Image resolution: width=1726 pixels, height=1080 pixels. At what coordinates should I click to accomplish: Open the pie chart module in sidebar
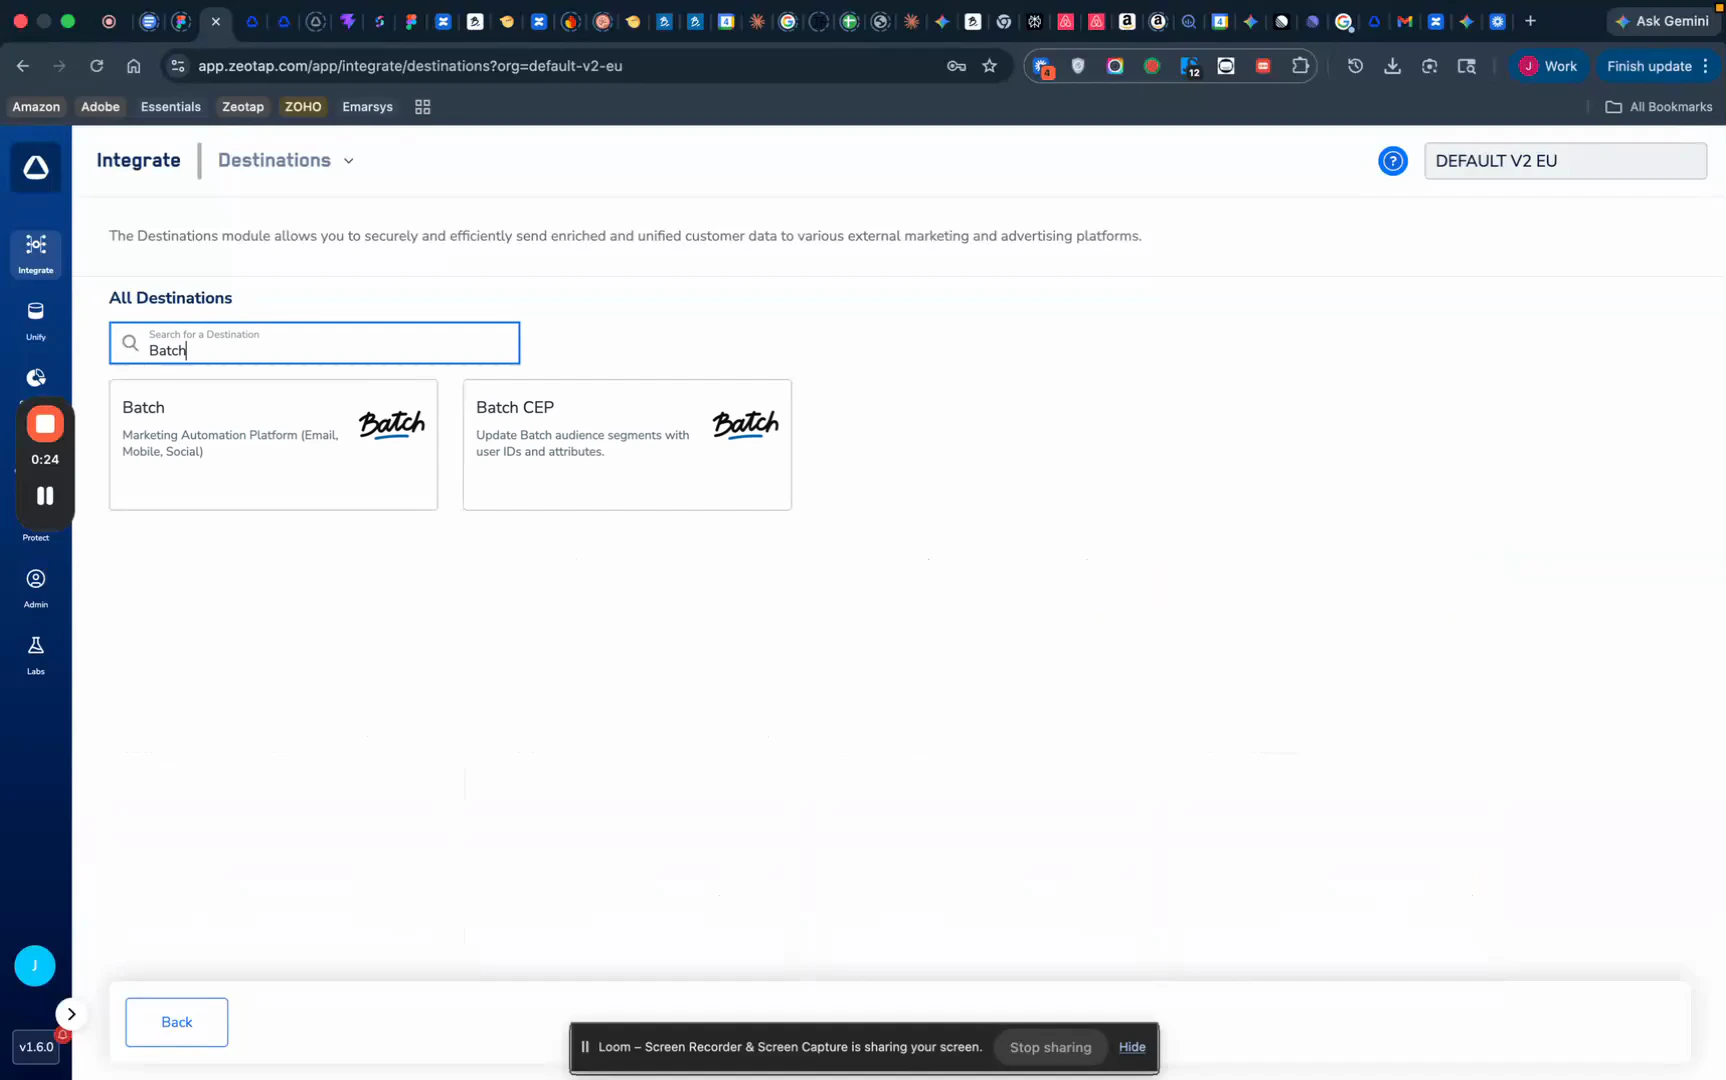[x=36, y=378]
